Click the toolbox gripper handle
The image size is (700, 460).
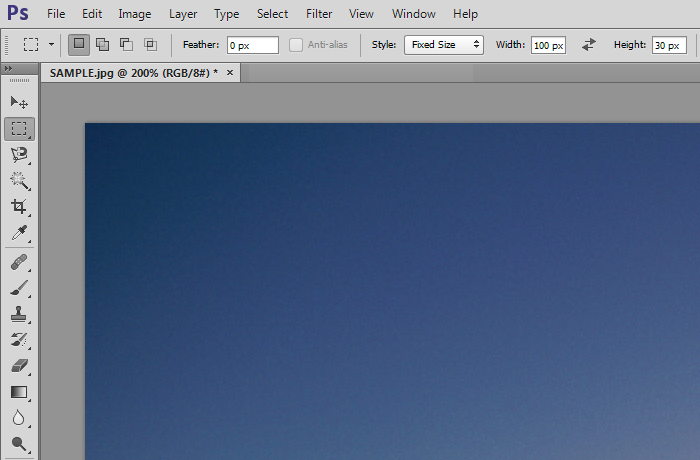[20, 80]
